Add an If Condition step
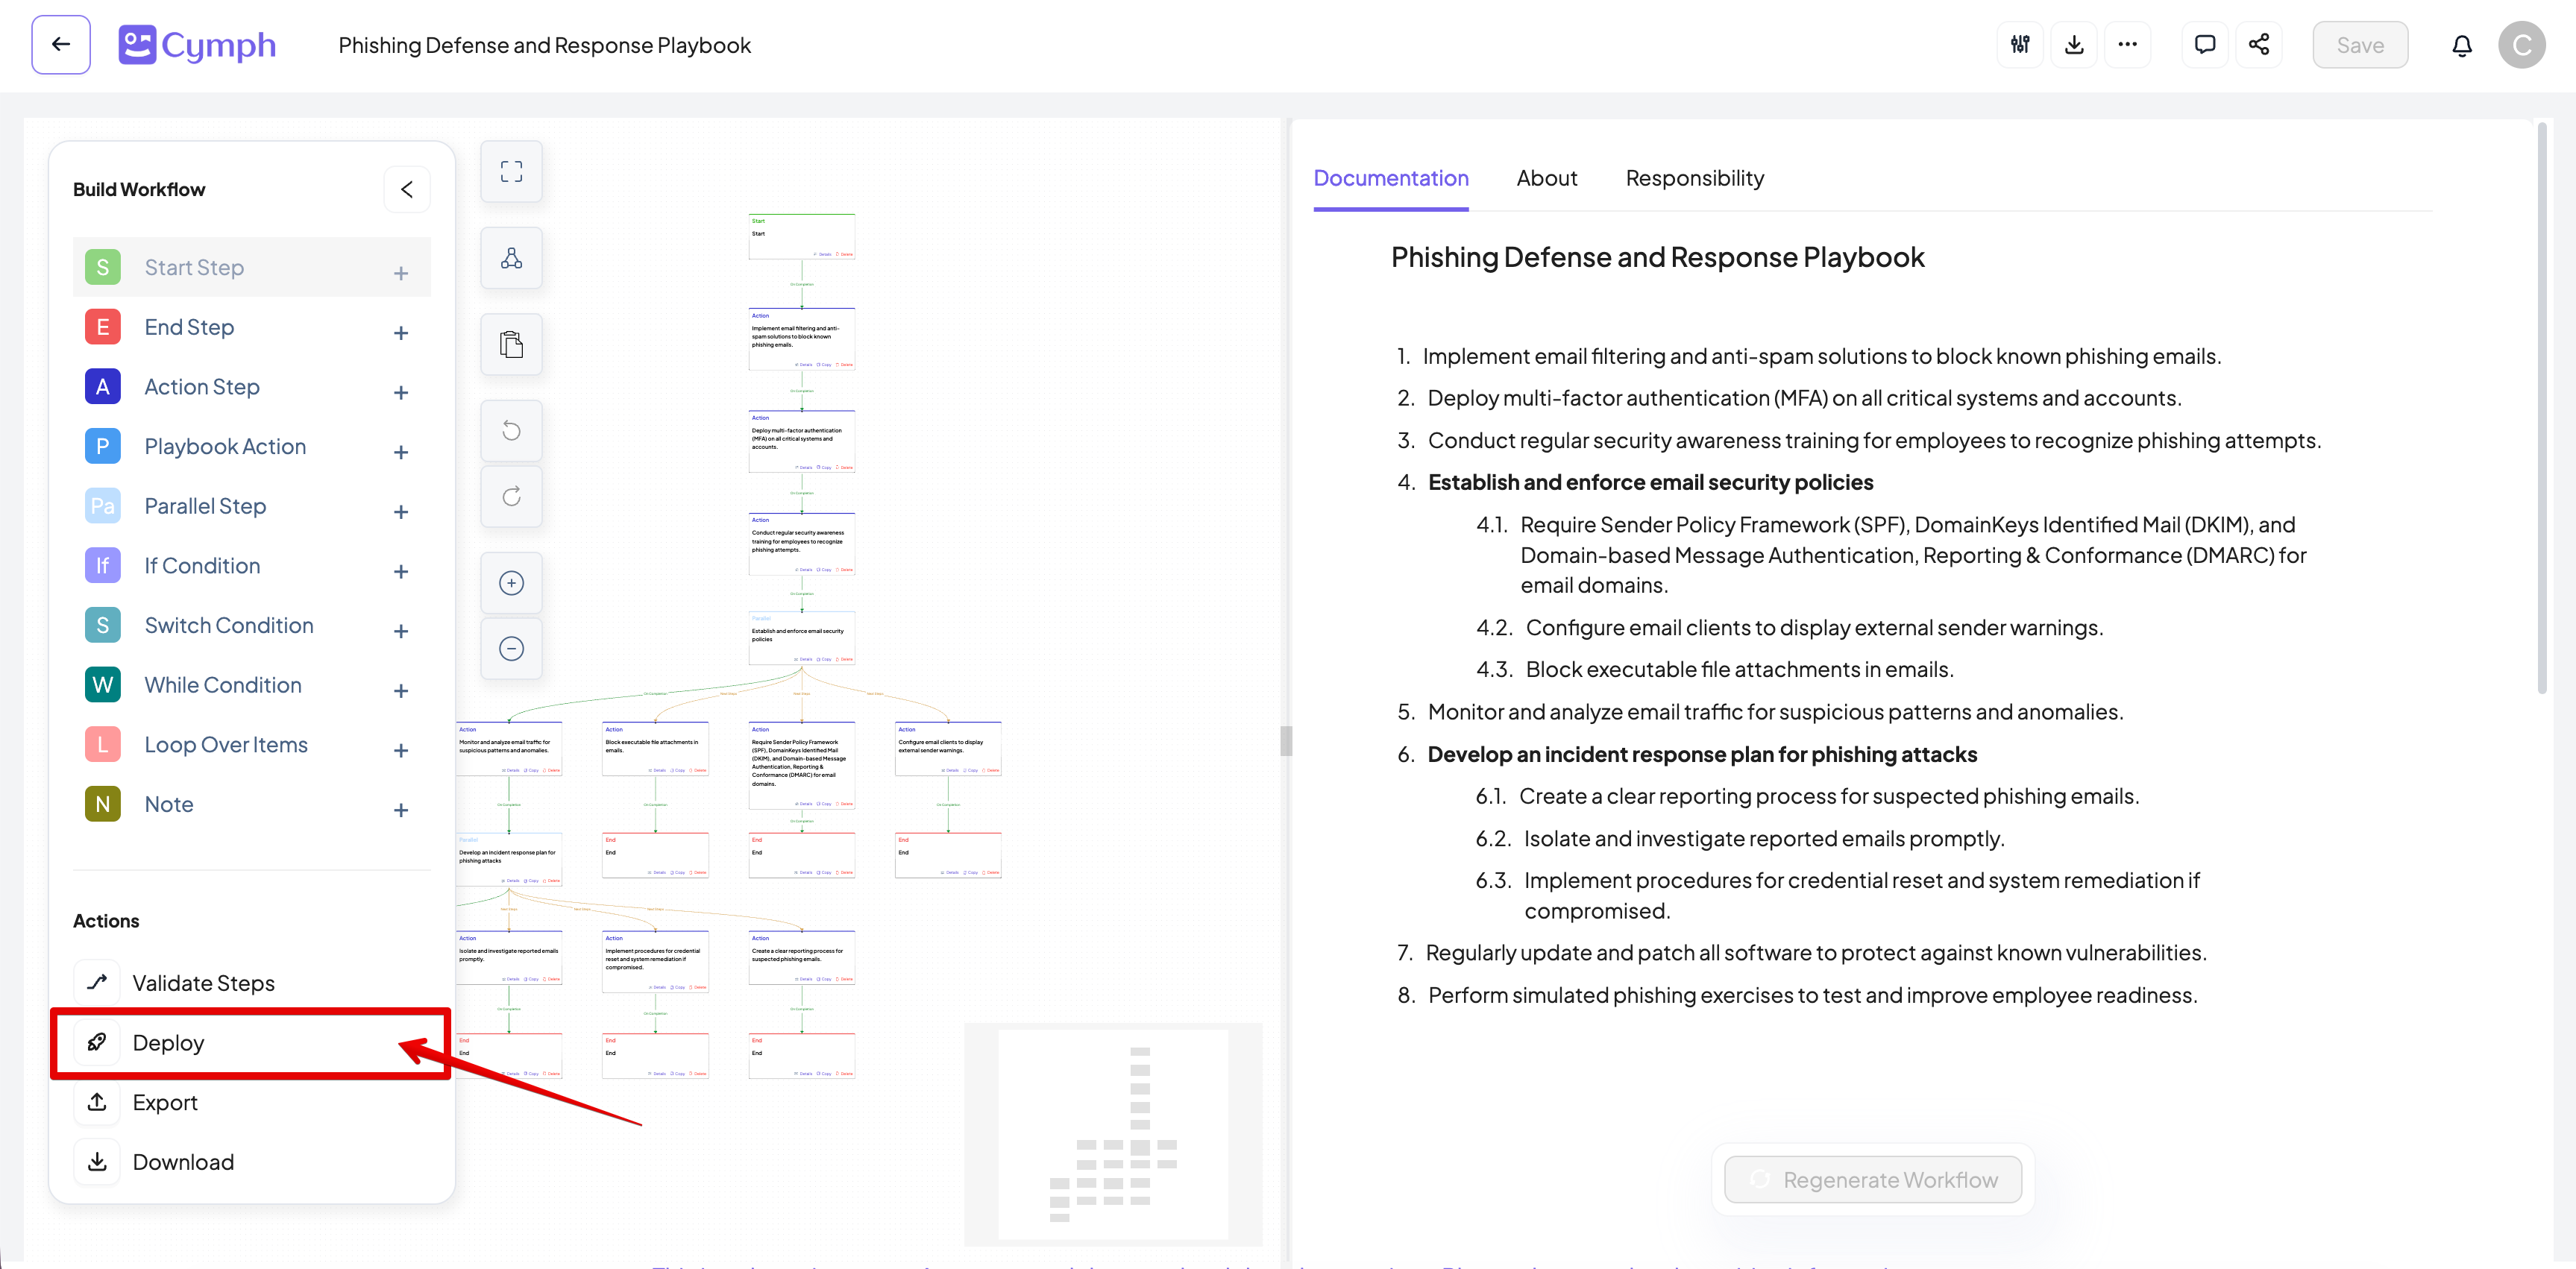2576x1269 pixels. [401, 571]
